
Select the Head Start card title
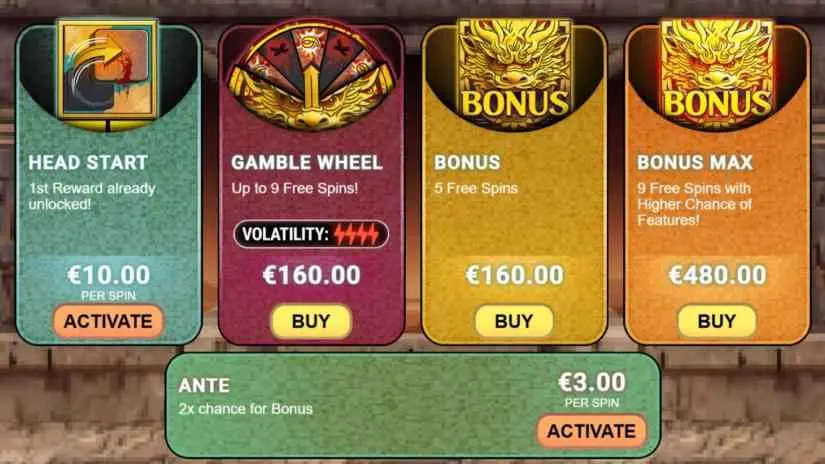[x=88, y=163]
